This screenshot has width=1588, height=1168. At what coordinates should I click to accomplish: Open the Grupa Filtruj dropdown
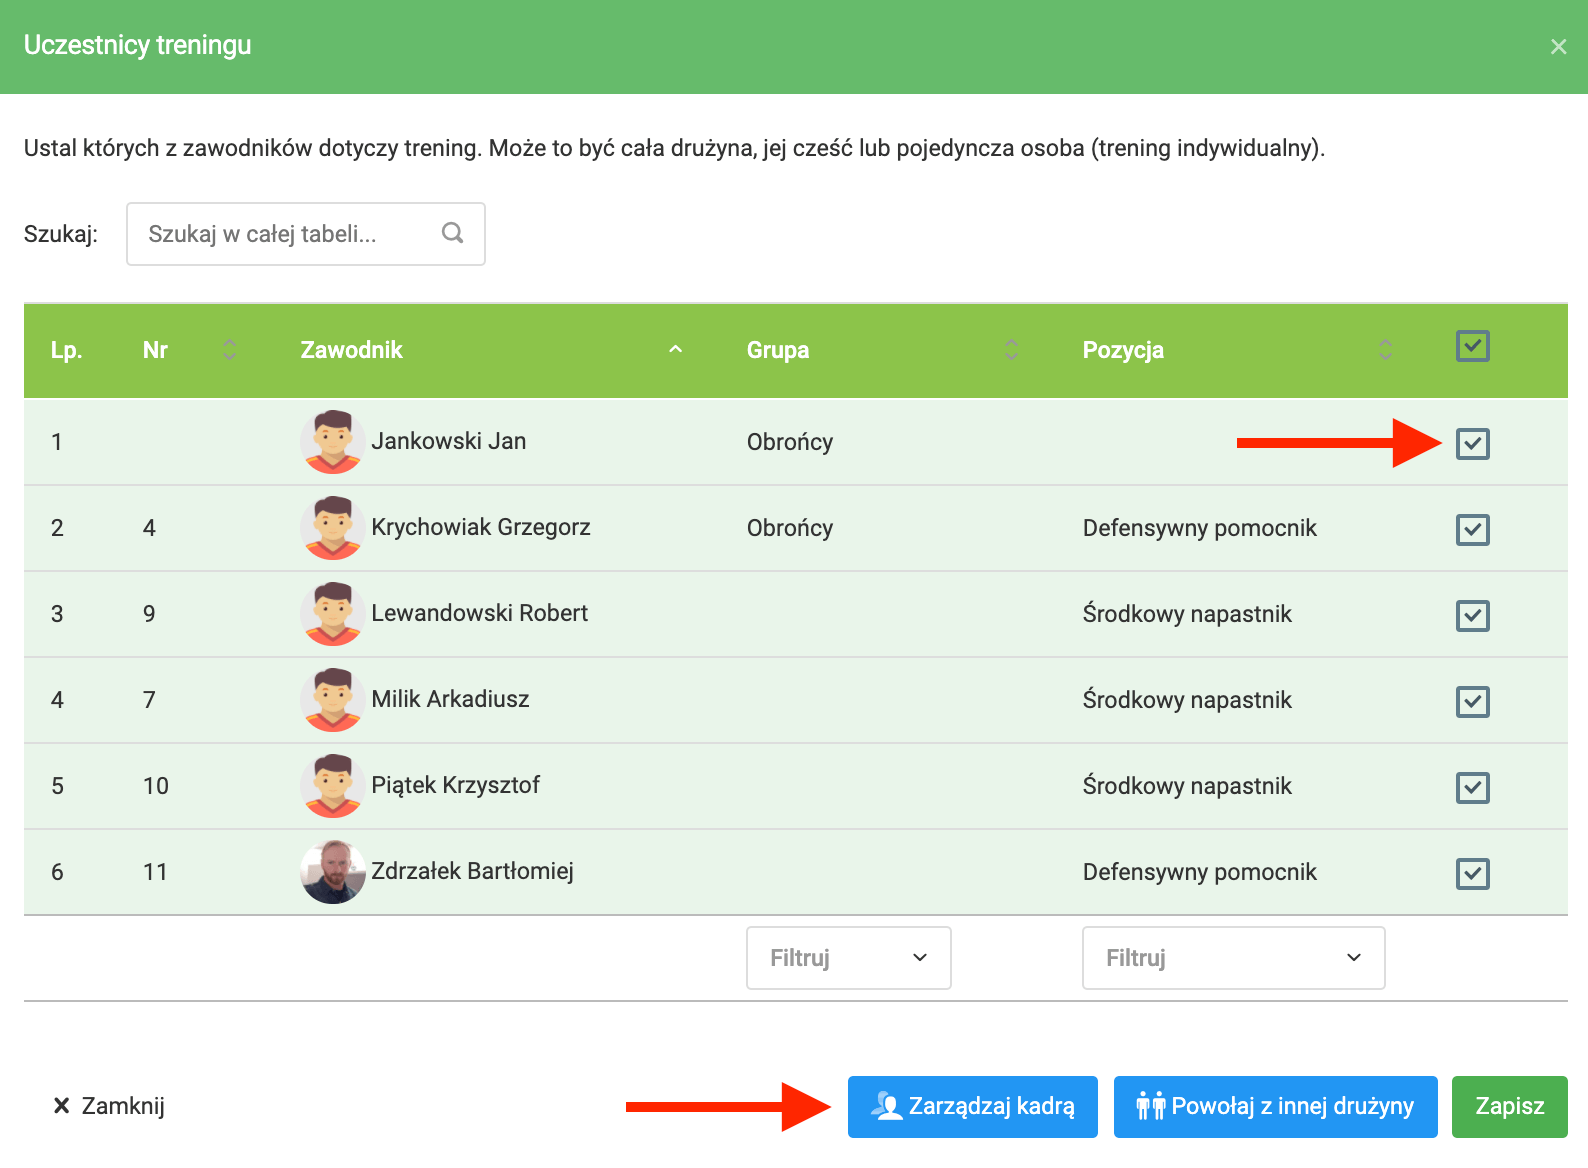[x=848, y=958]
